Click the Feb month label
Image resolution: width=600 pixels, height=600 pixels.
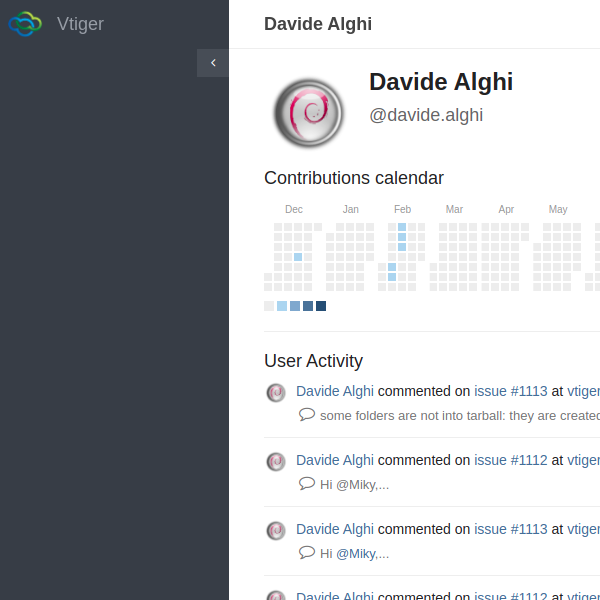(403, 209)
